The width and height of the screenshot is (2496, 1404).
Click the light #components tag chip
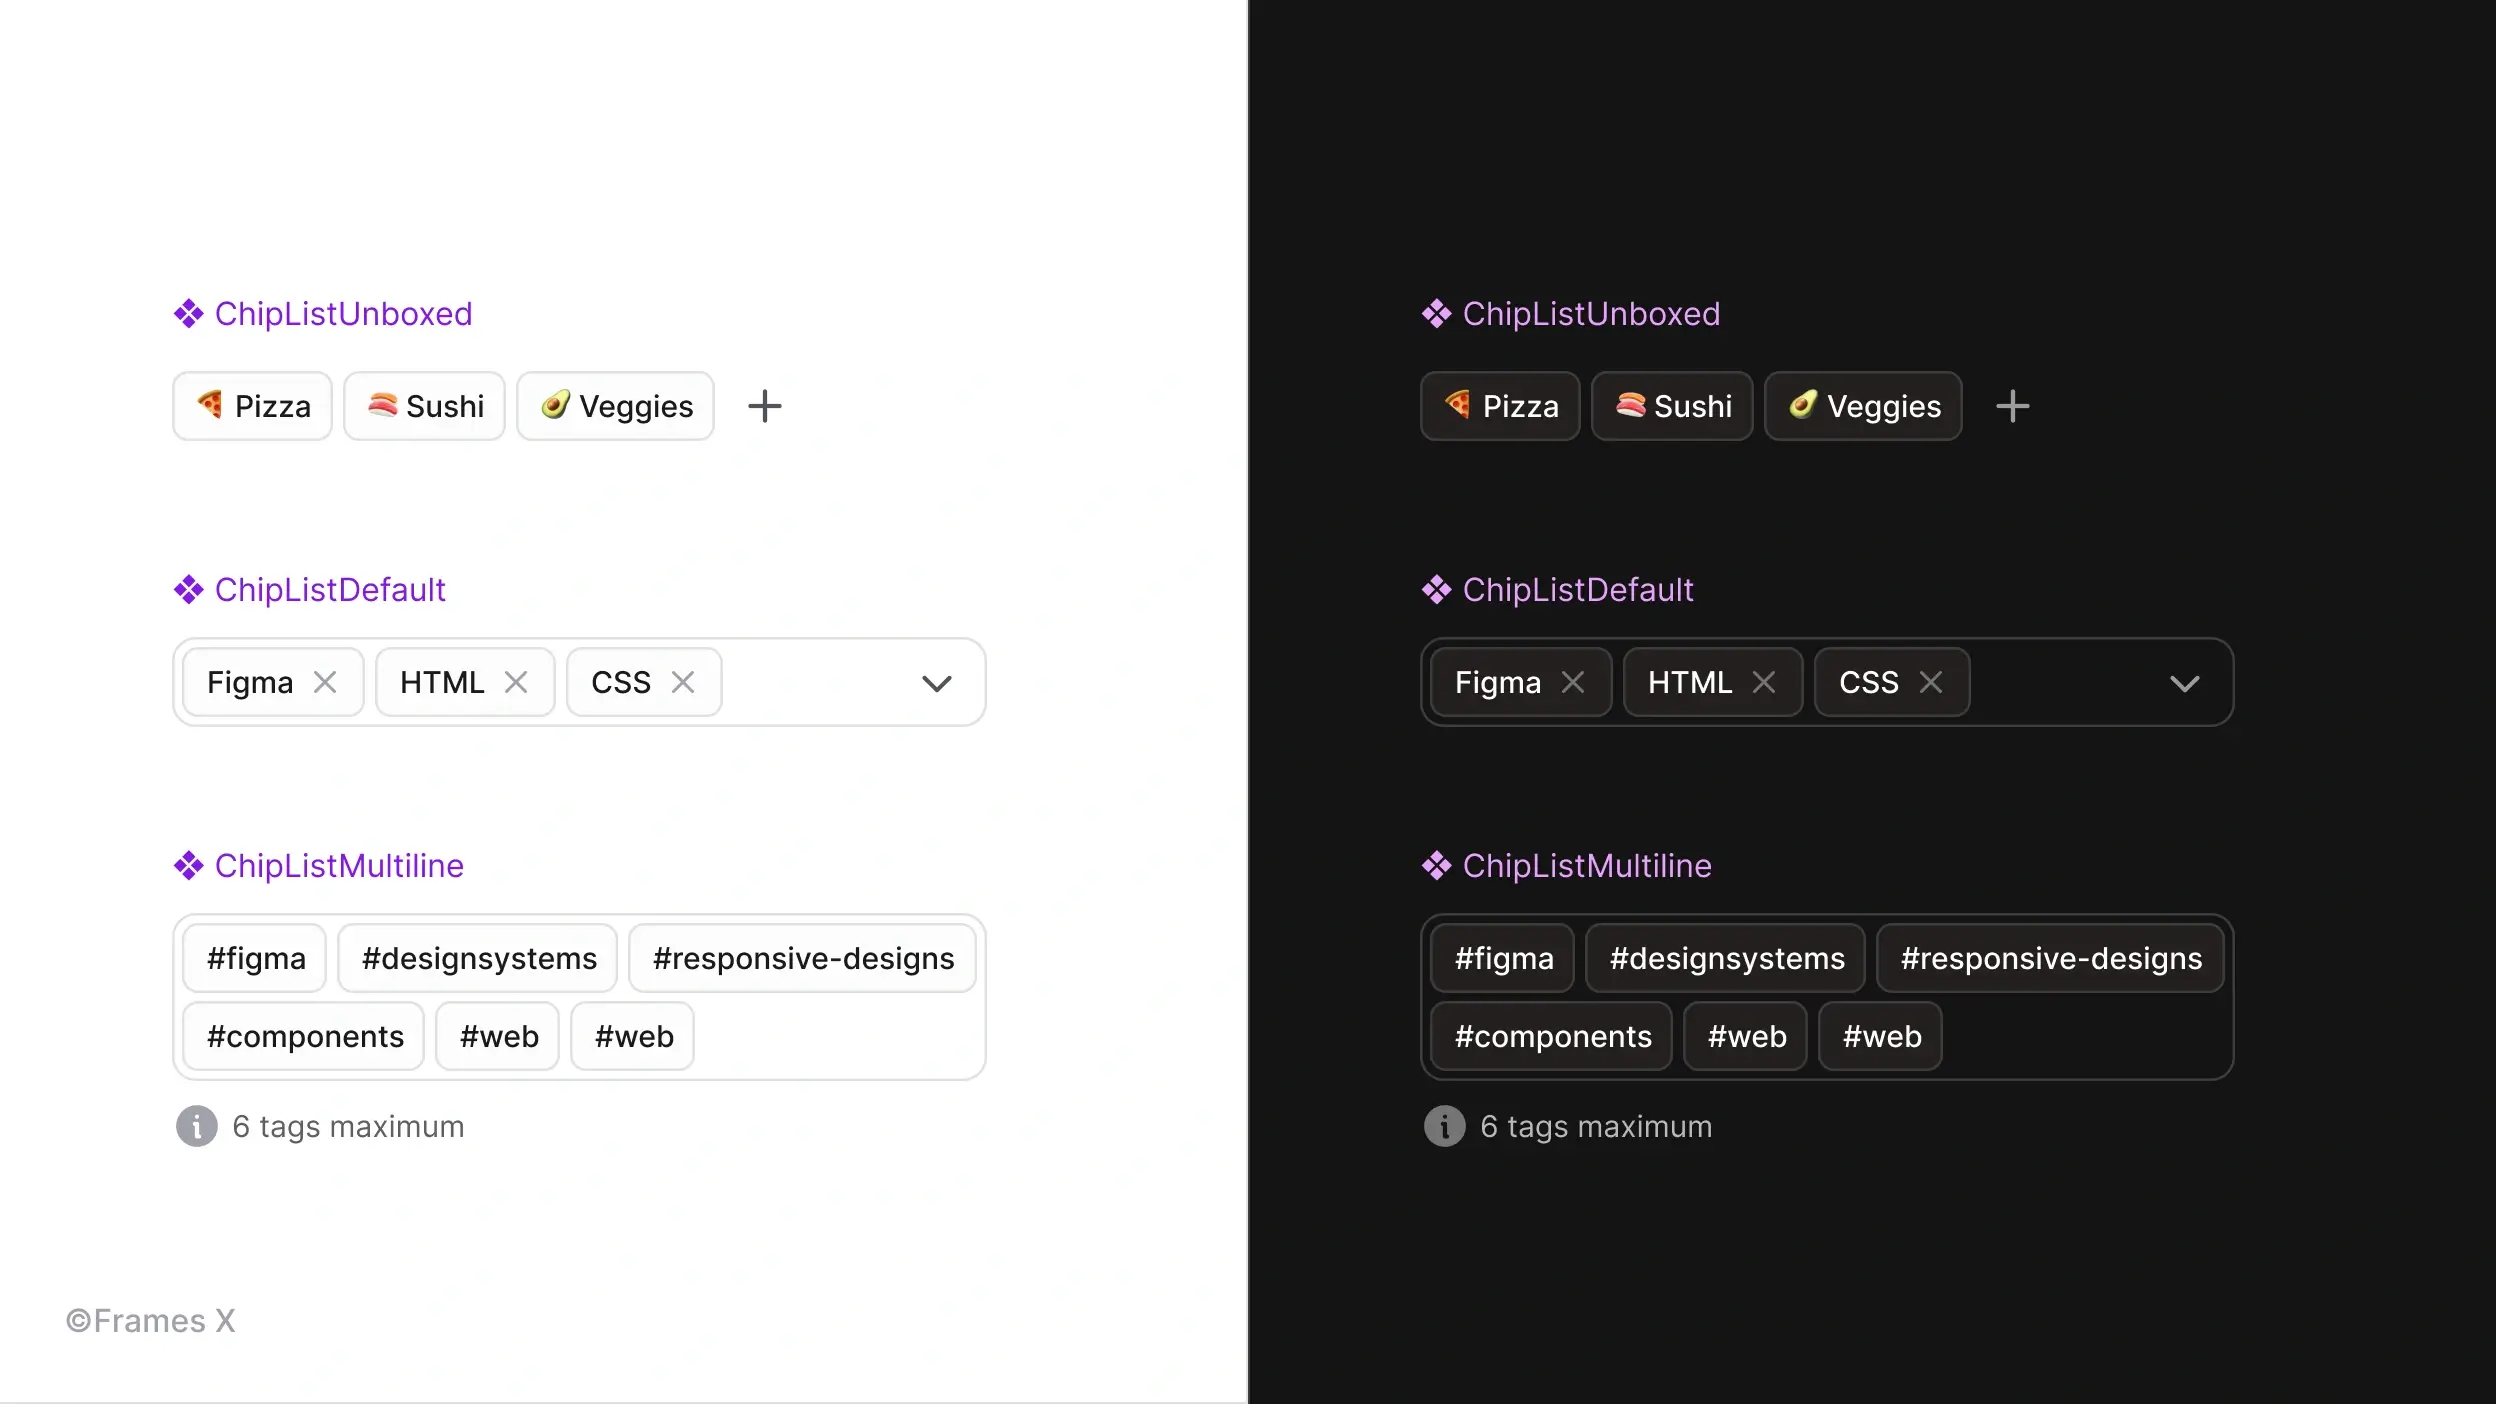[x=304, y=1036]
